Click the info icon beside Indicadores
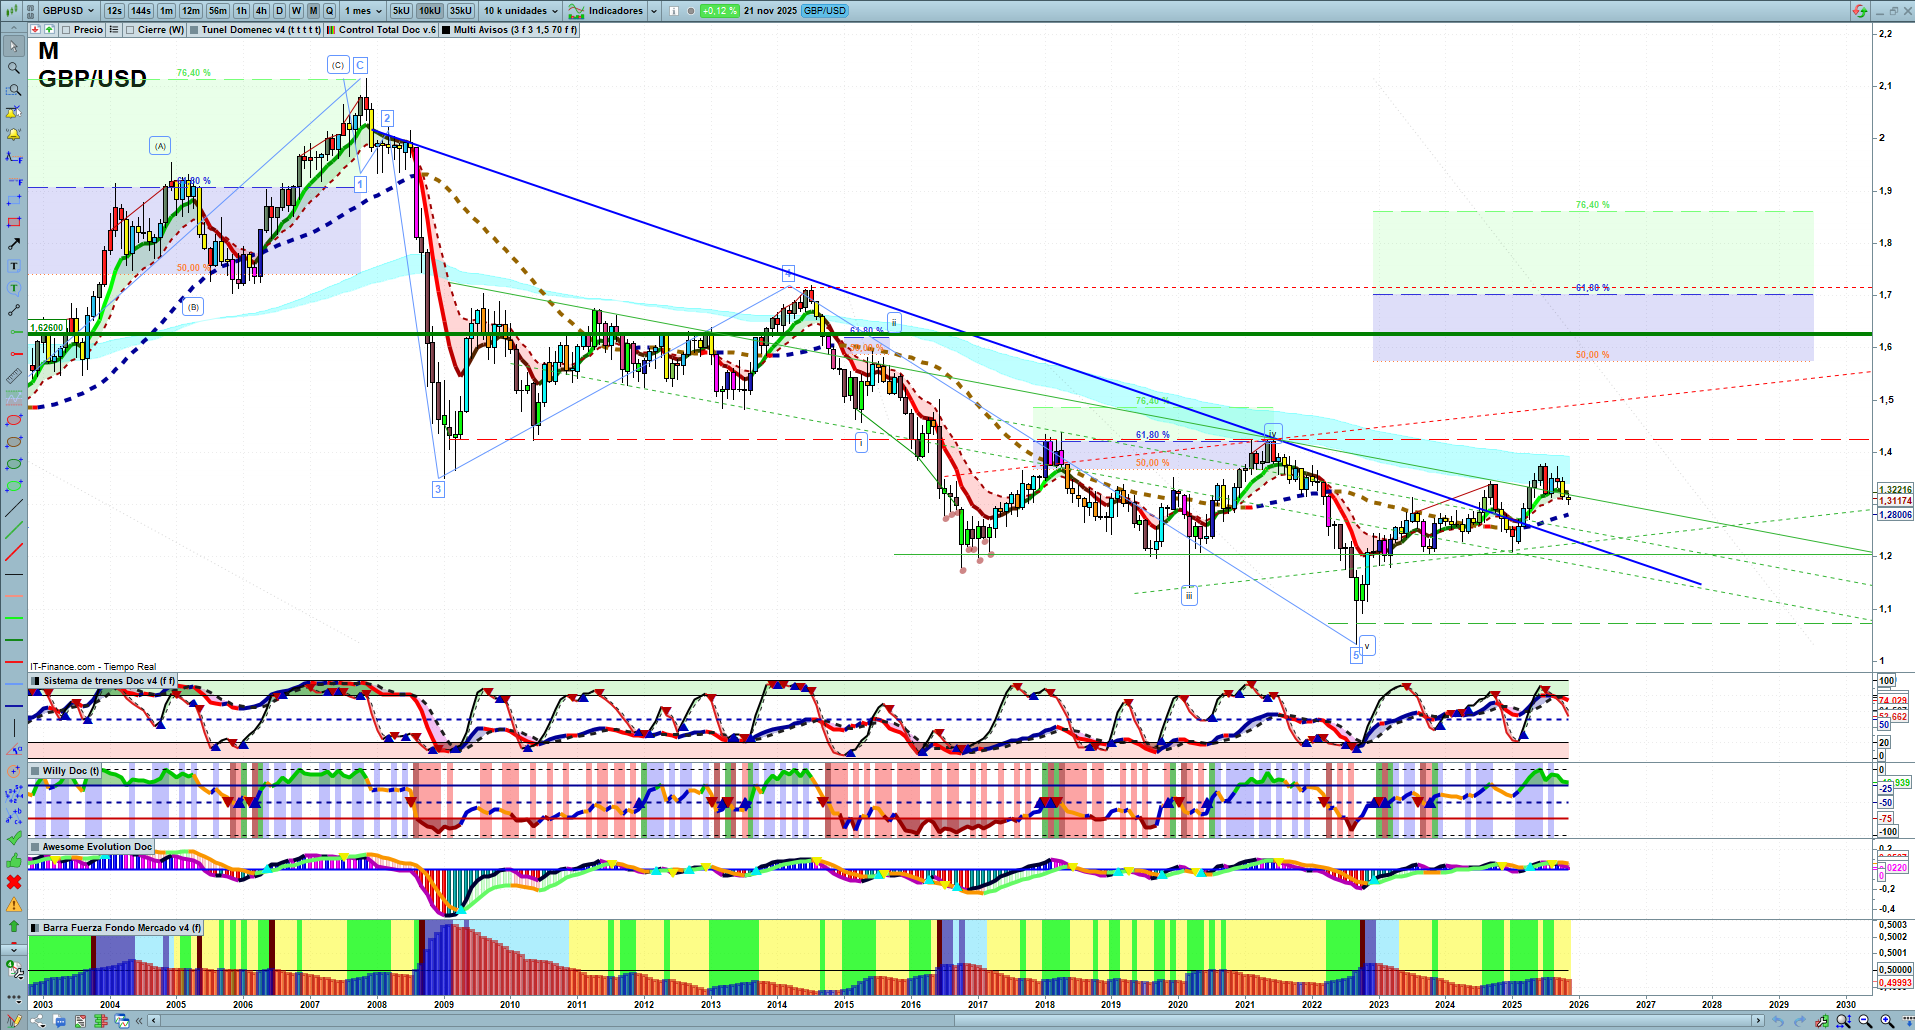 pyautogui.click(x=673, y=11)
